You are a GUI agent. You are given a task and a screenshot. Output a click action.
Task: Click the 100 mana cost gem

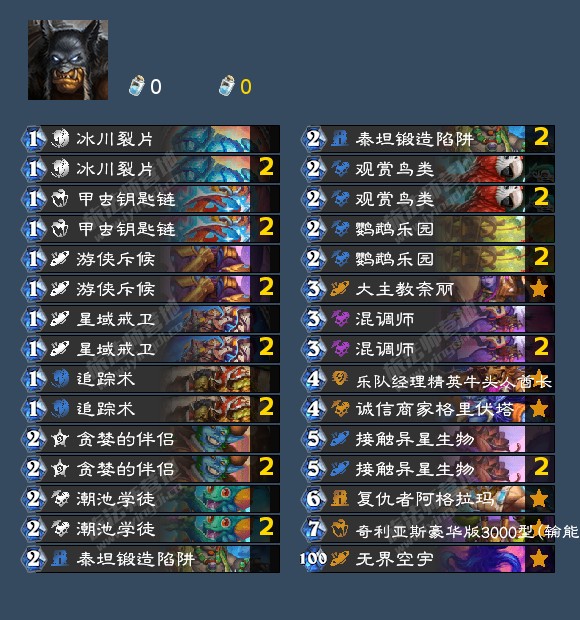313,559
